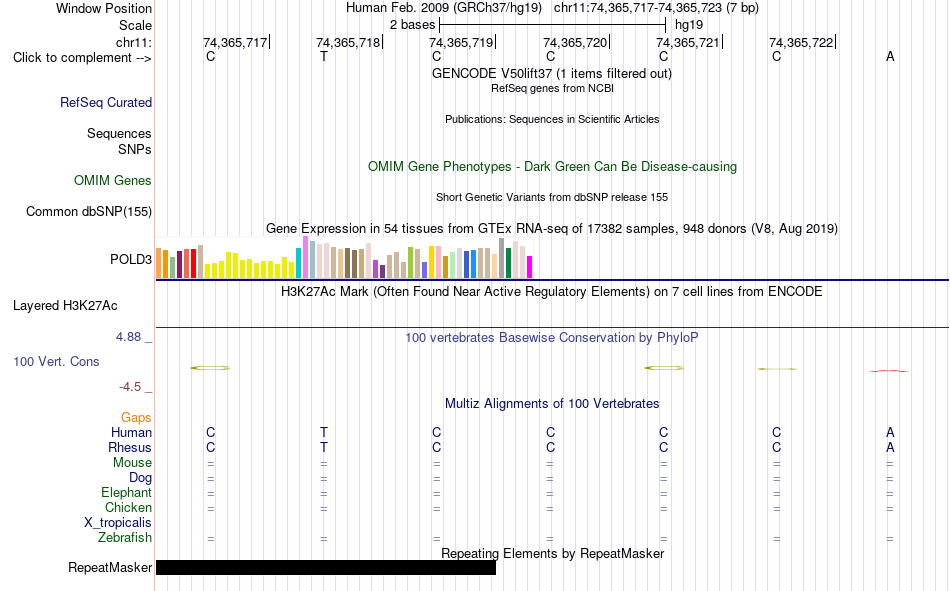Viewport: 950px width, 591px height.
Task: Select the Common dbSNP(155) track label
Action: pyautogui.click(x=88, y=212)
